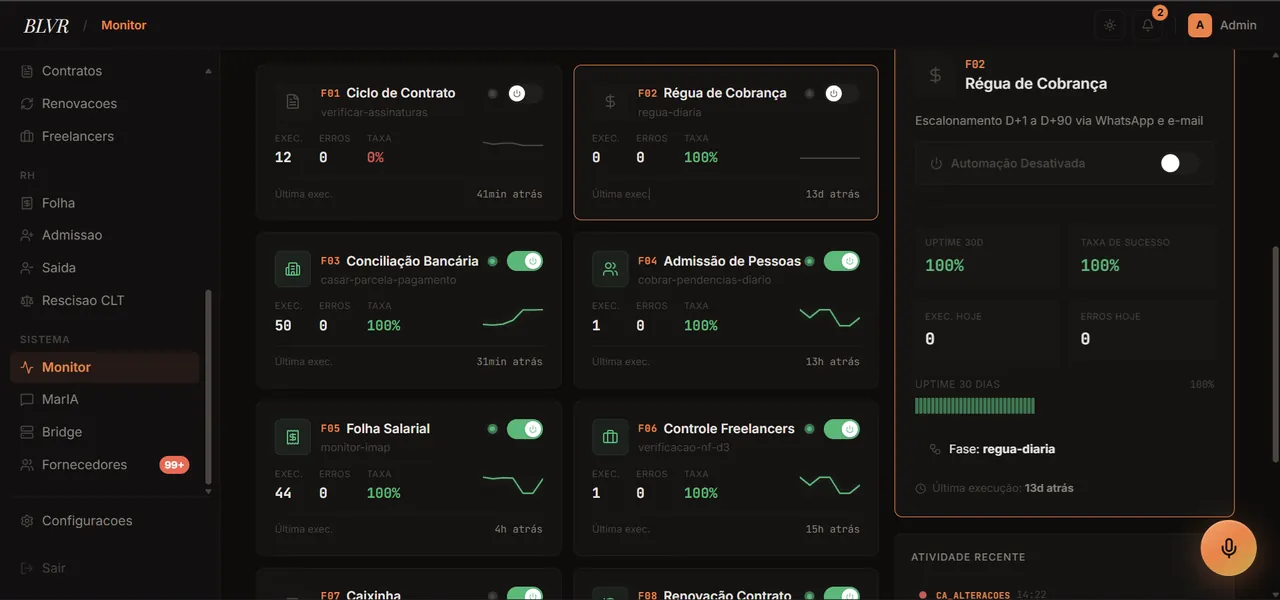Disable the Folha Salarial toggle
This screenshot has width=1280, height=600.
525,429
